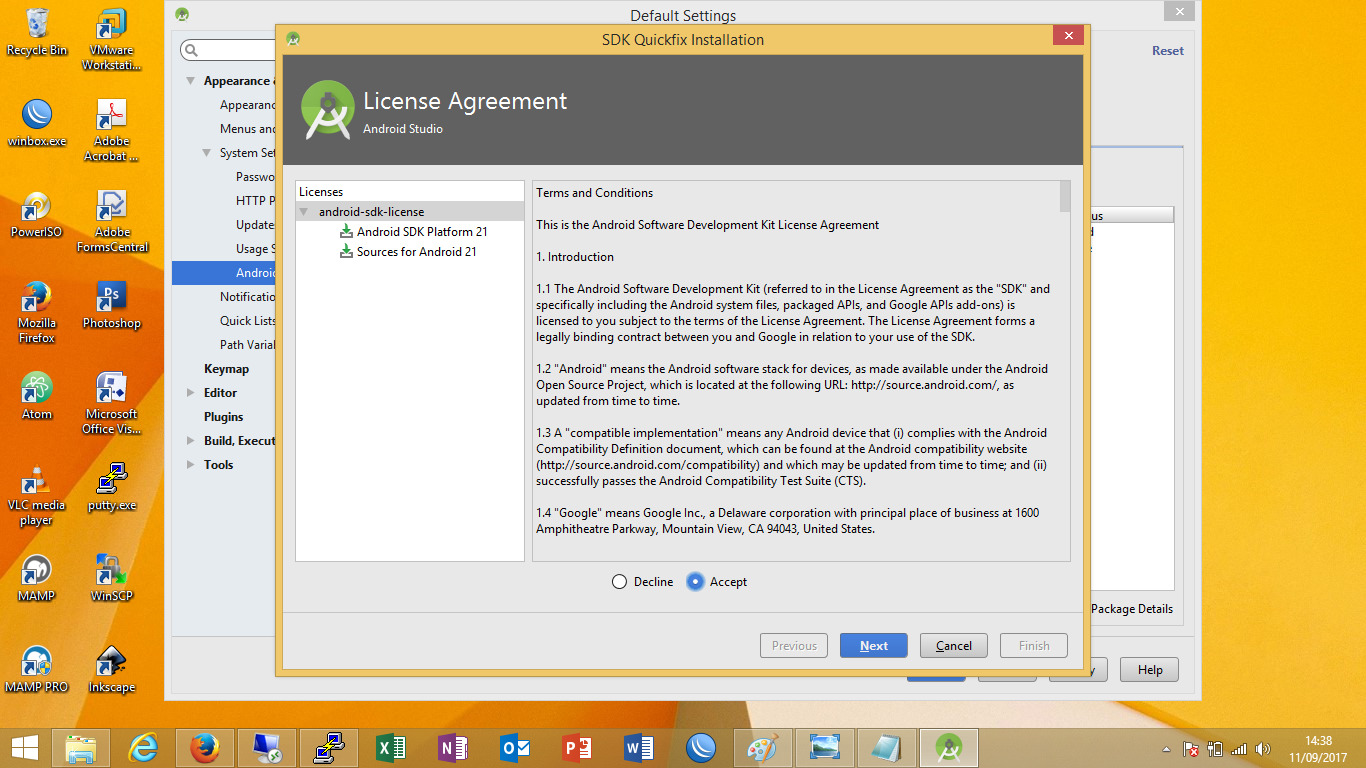This screenshot has width=1366, height=768.
Task: Open WinSCP desktop shortcut
Action: click(x=112, y=578)
